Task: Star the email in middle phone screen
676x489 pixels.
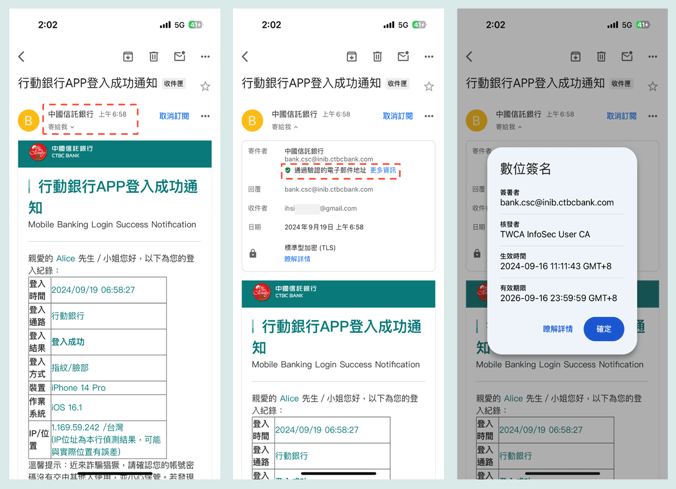Action: pos(429,86)
